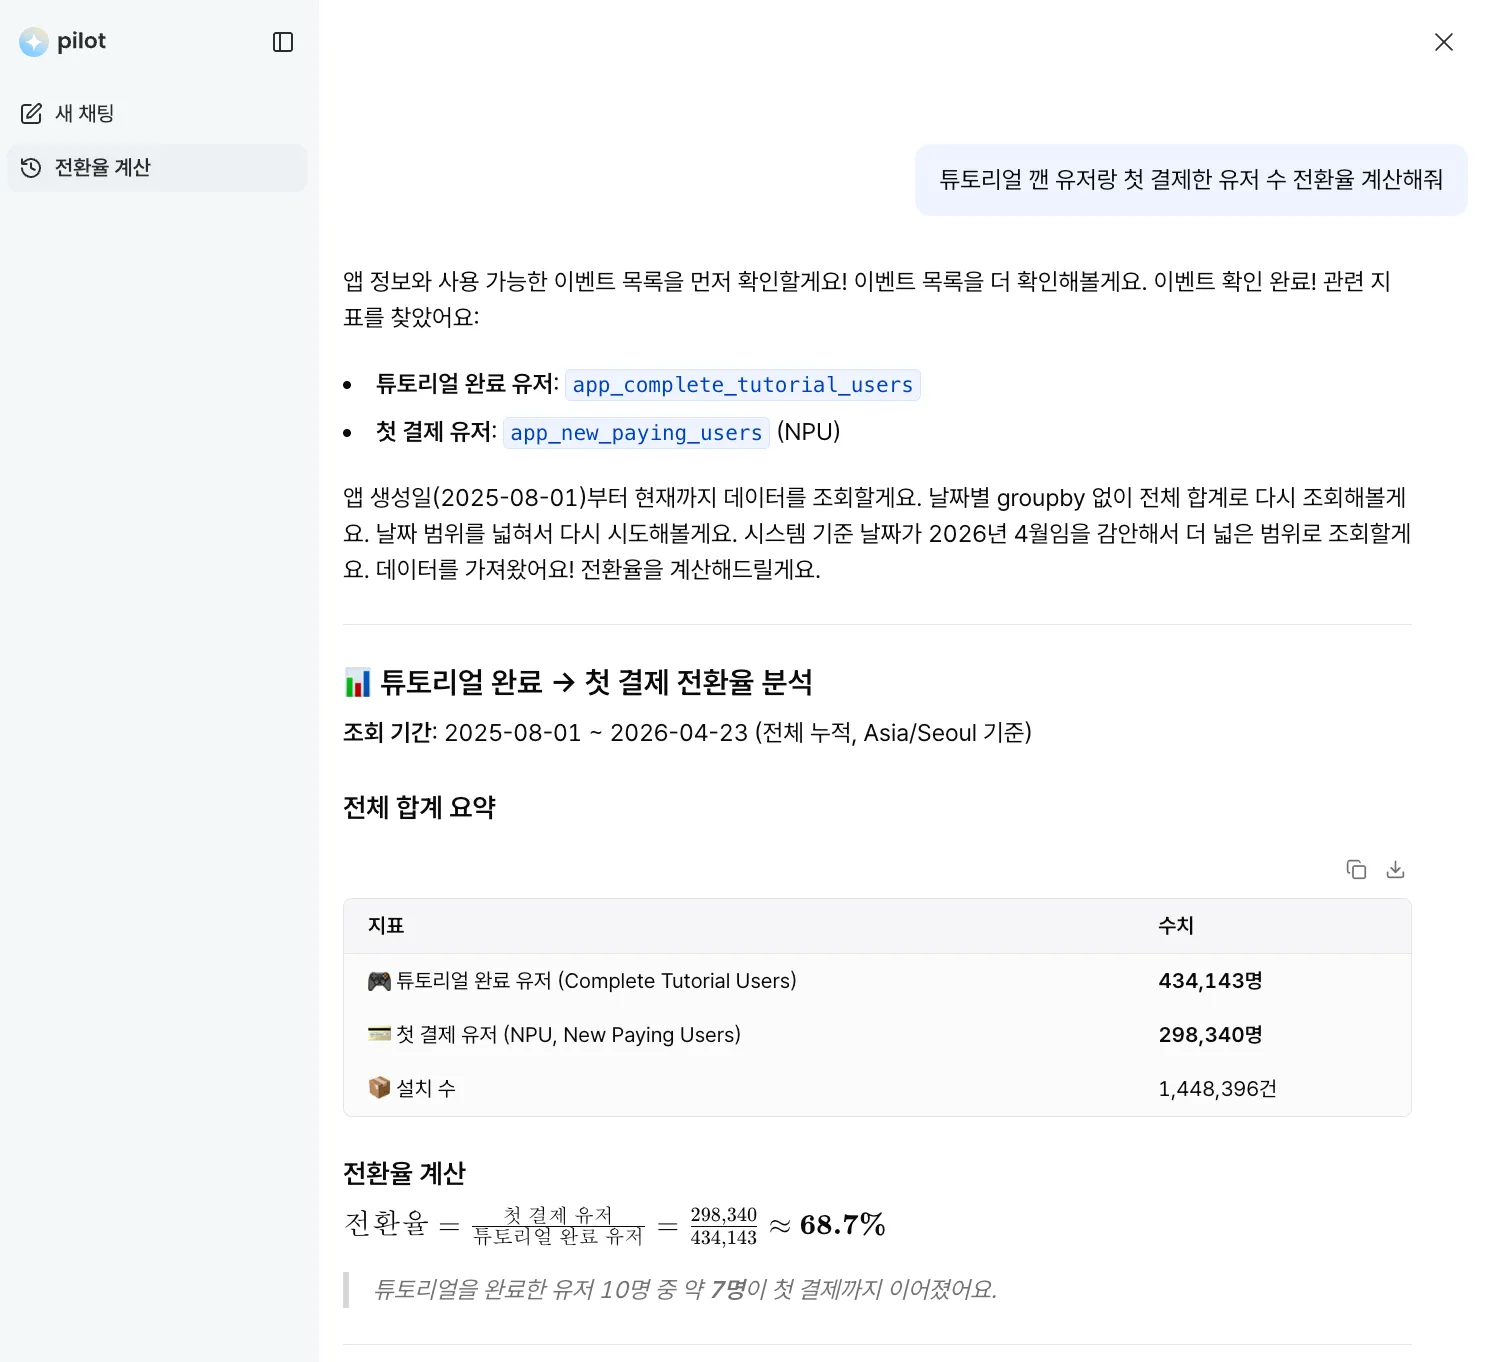
Task: Click the app_new_paying_users code tag
Action: 636,433
